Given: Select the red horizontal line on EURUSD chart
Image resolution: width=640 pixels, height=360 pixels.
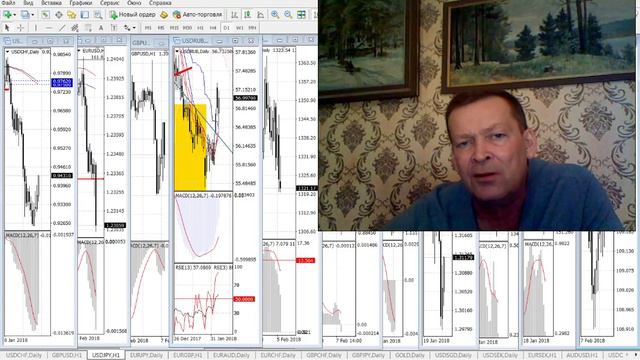Looking at the screenshot, I should (91, 179).
